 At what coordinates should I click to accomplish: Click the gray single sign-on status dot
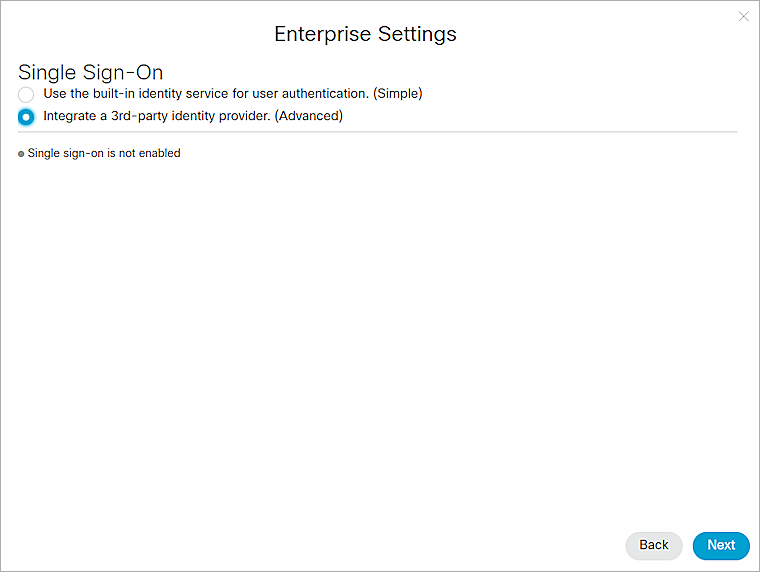click(x=21, y=154)
